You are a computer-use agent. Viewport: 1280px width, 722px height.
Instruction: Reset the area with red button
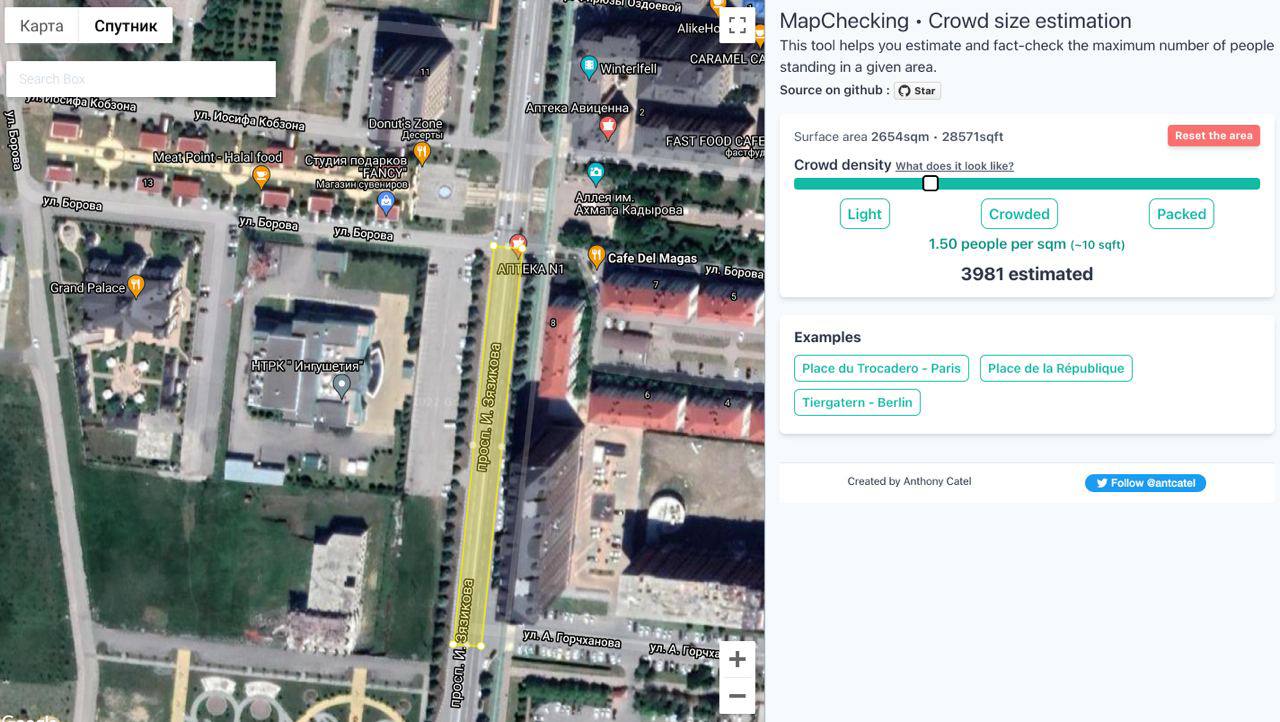(x=1213, y=136)
